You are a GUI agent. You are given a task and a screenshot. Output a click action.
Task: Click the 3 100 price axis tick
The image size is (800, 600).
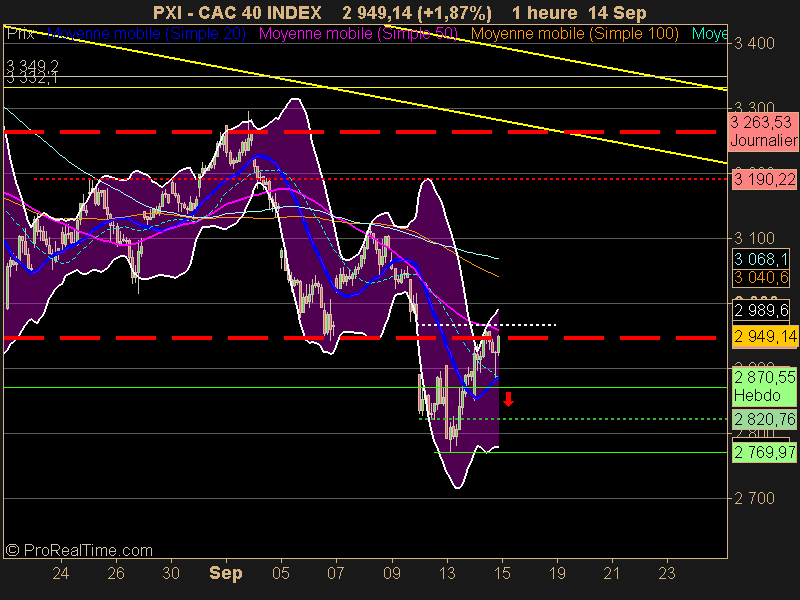click(x=754, y=238)
